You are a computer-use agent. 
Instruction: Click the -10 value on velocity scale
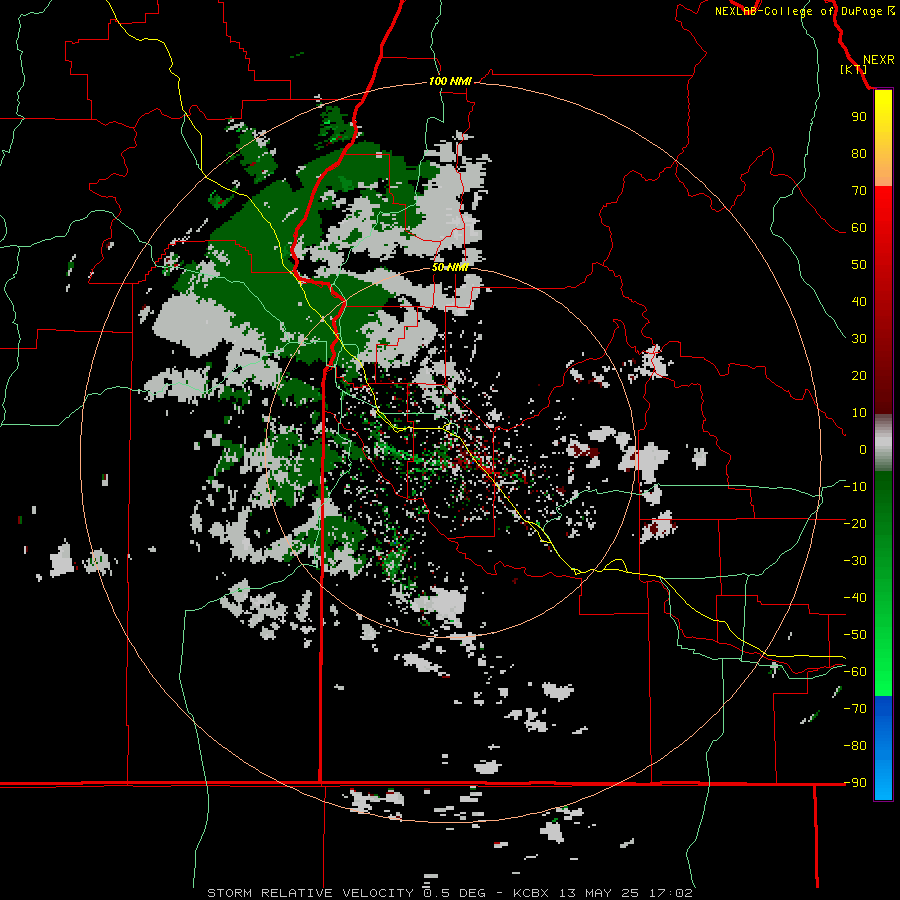855,487
